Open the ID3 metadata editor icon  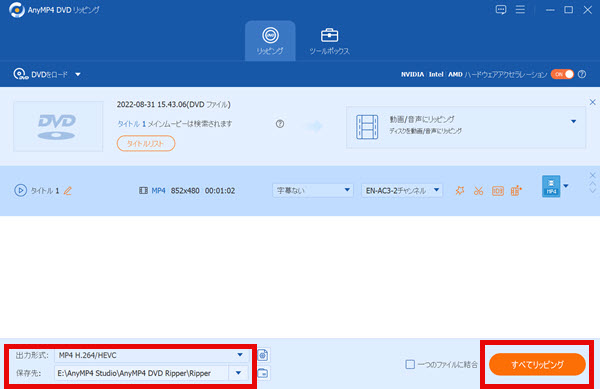497,190
